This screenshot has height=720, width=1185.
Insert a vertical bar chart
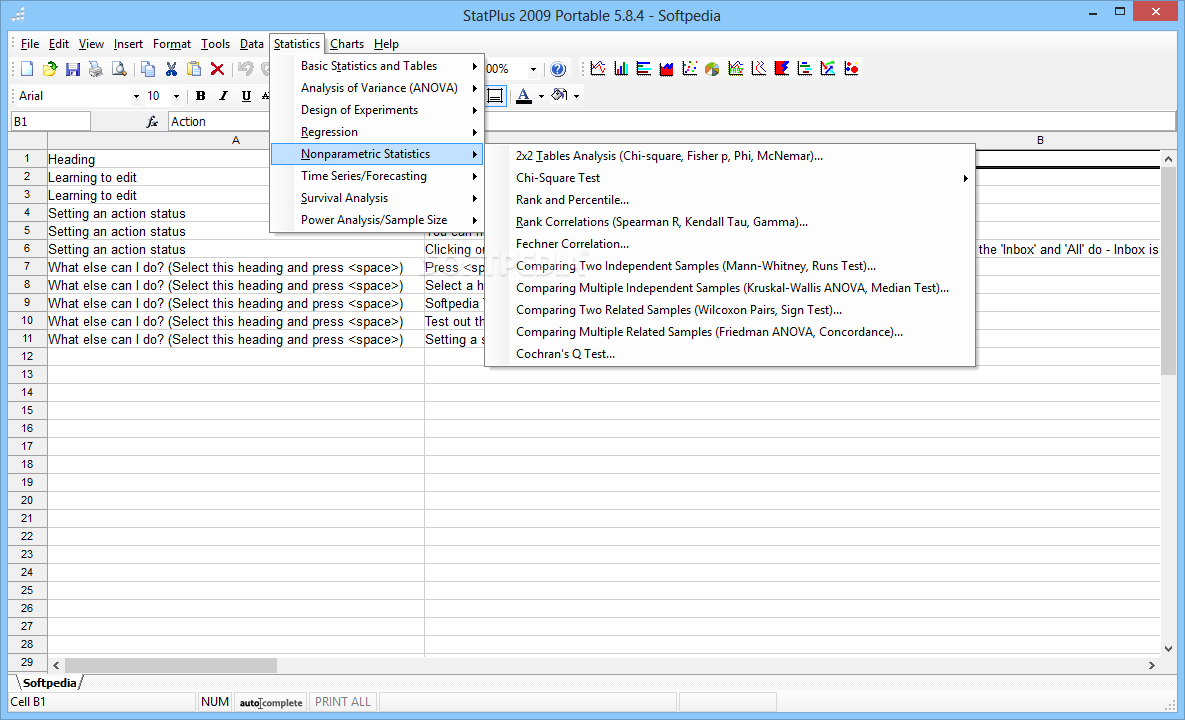pos(621,69)
